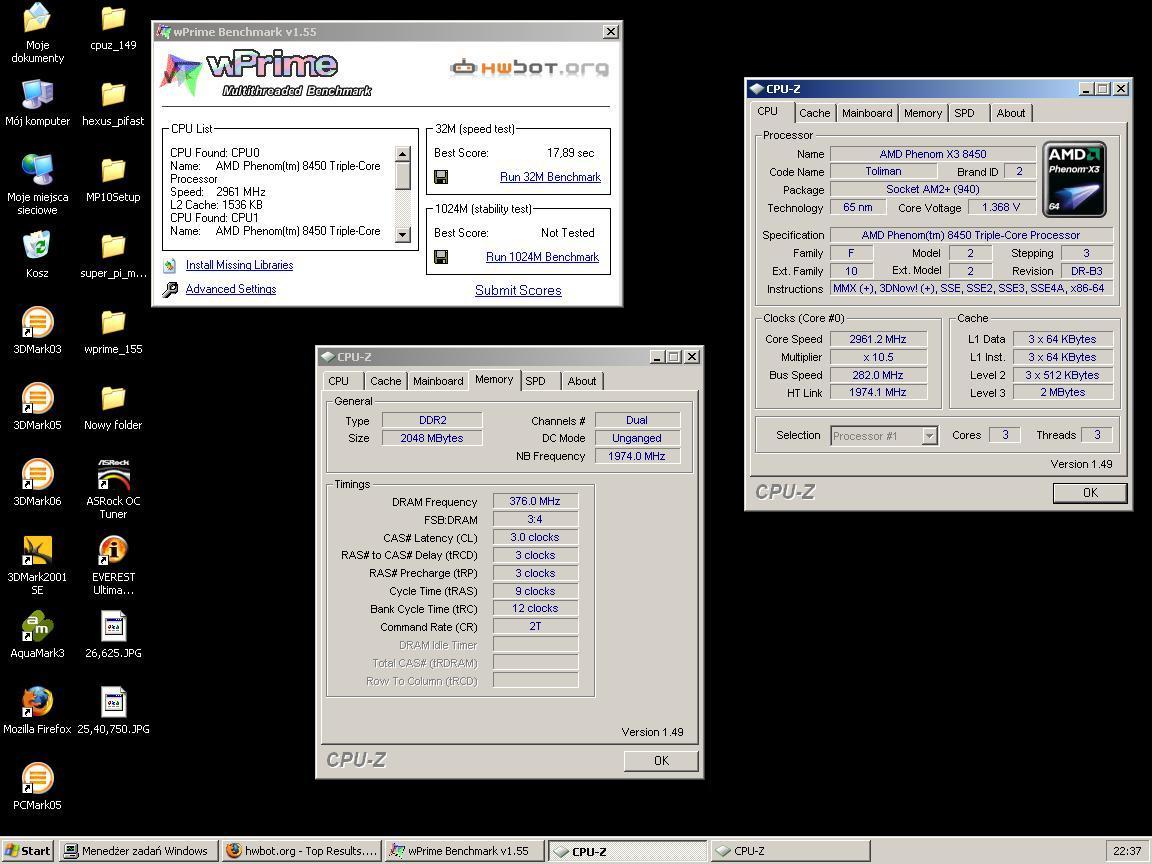Screen dimensions: 1152x864
Task: Switch to Cache tab in right CPU-Z window
Action: pos(814,113)
